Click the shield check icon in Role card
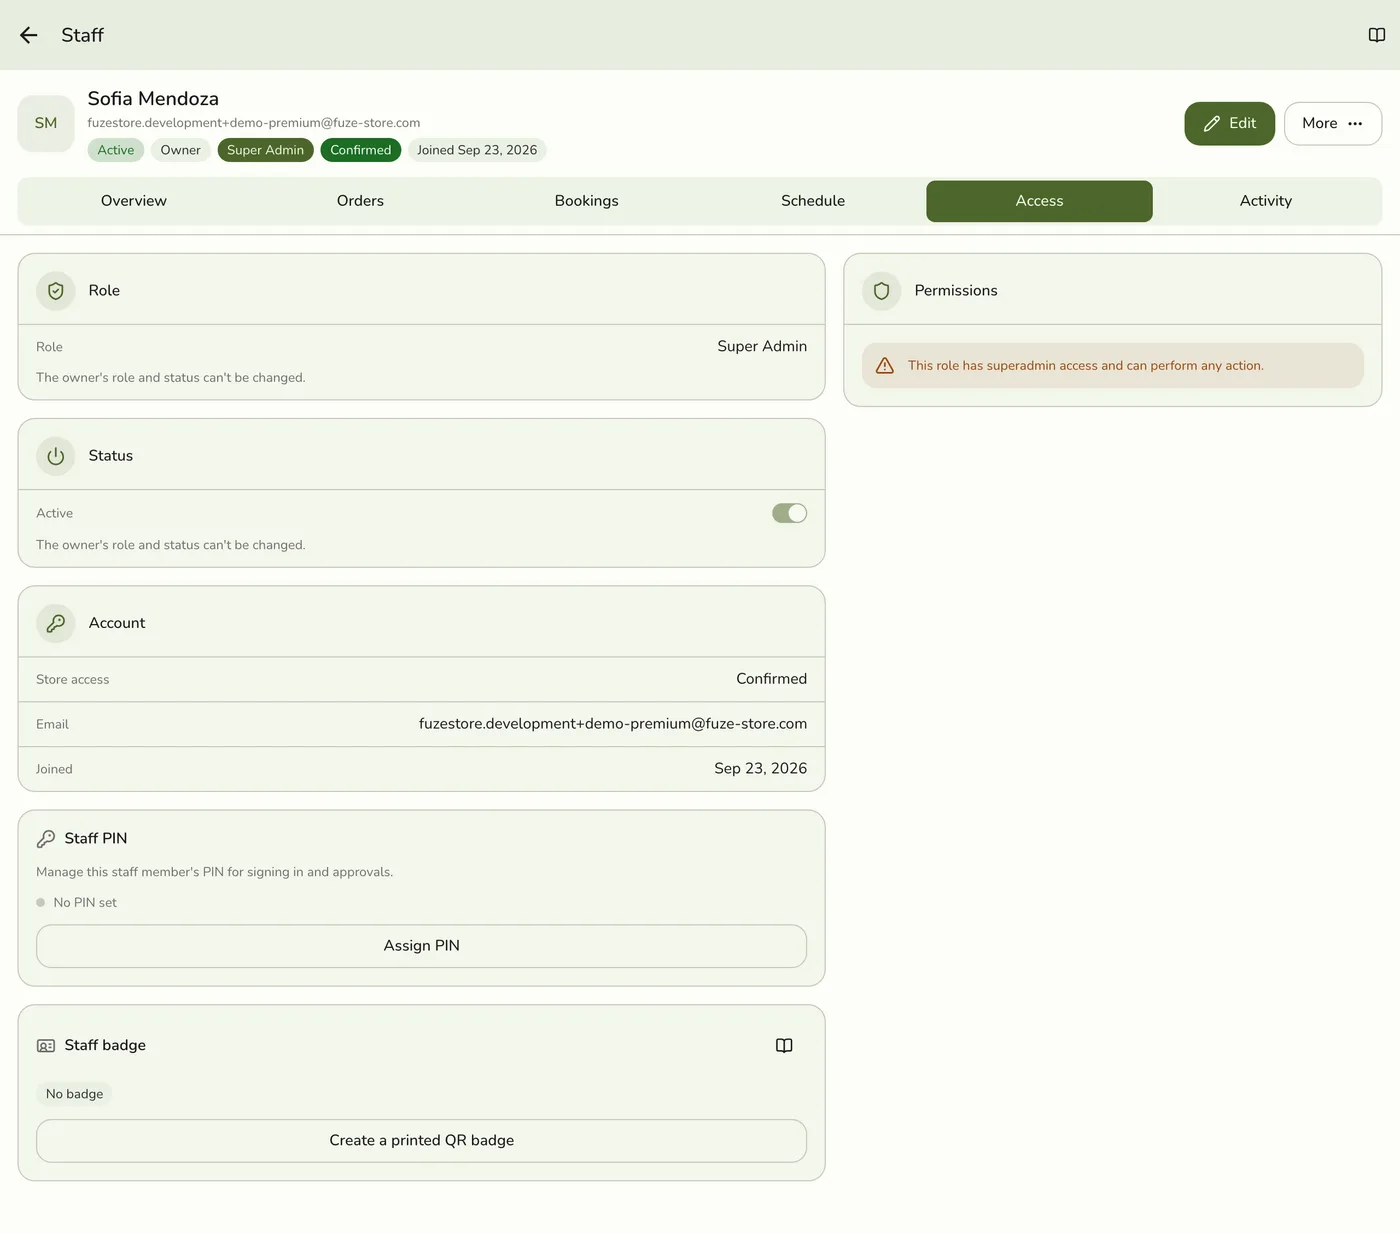The height and width of the screenshot is (1234, 1400). 56,291
